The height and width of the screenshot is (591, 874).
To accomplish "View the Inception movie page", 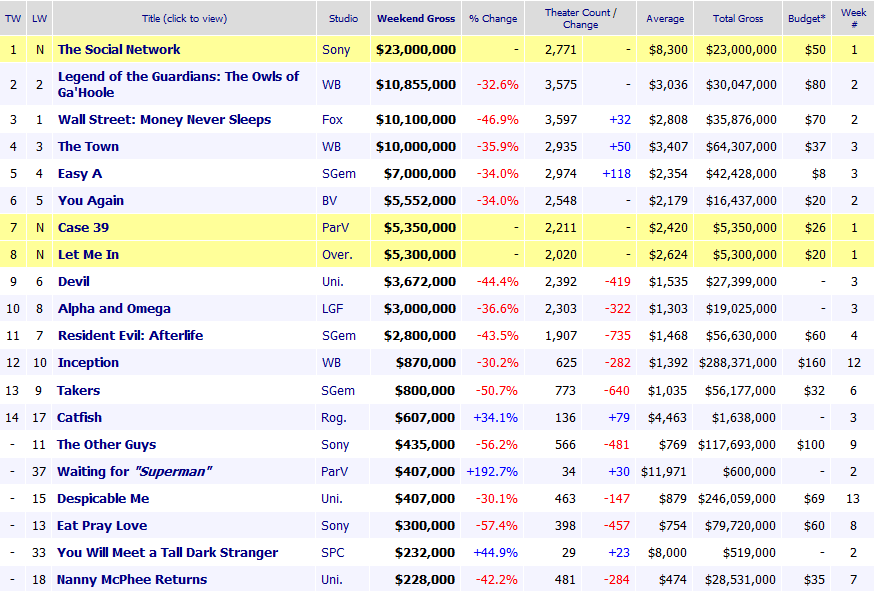I will coord(88,363).
